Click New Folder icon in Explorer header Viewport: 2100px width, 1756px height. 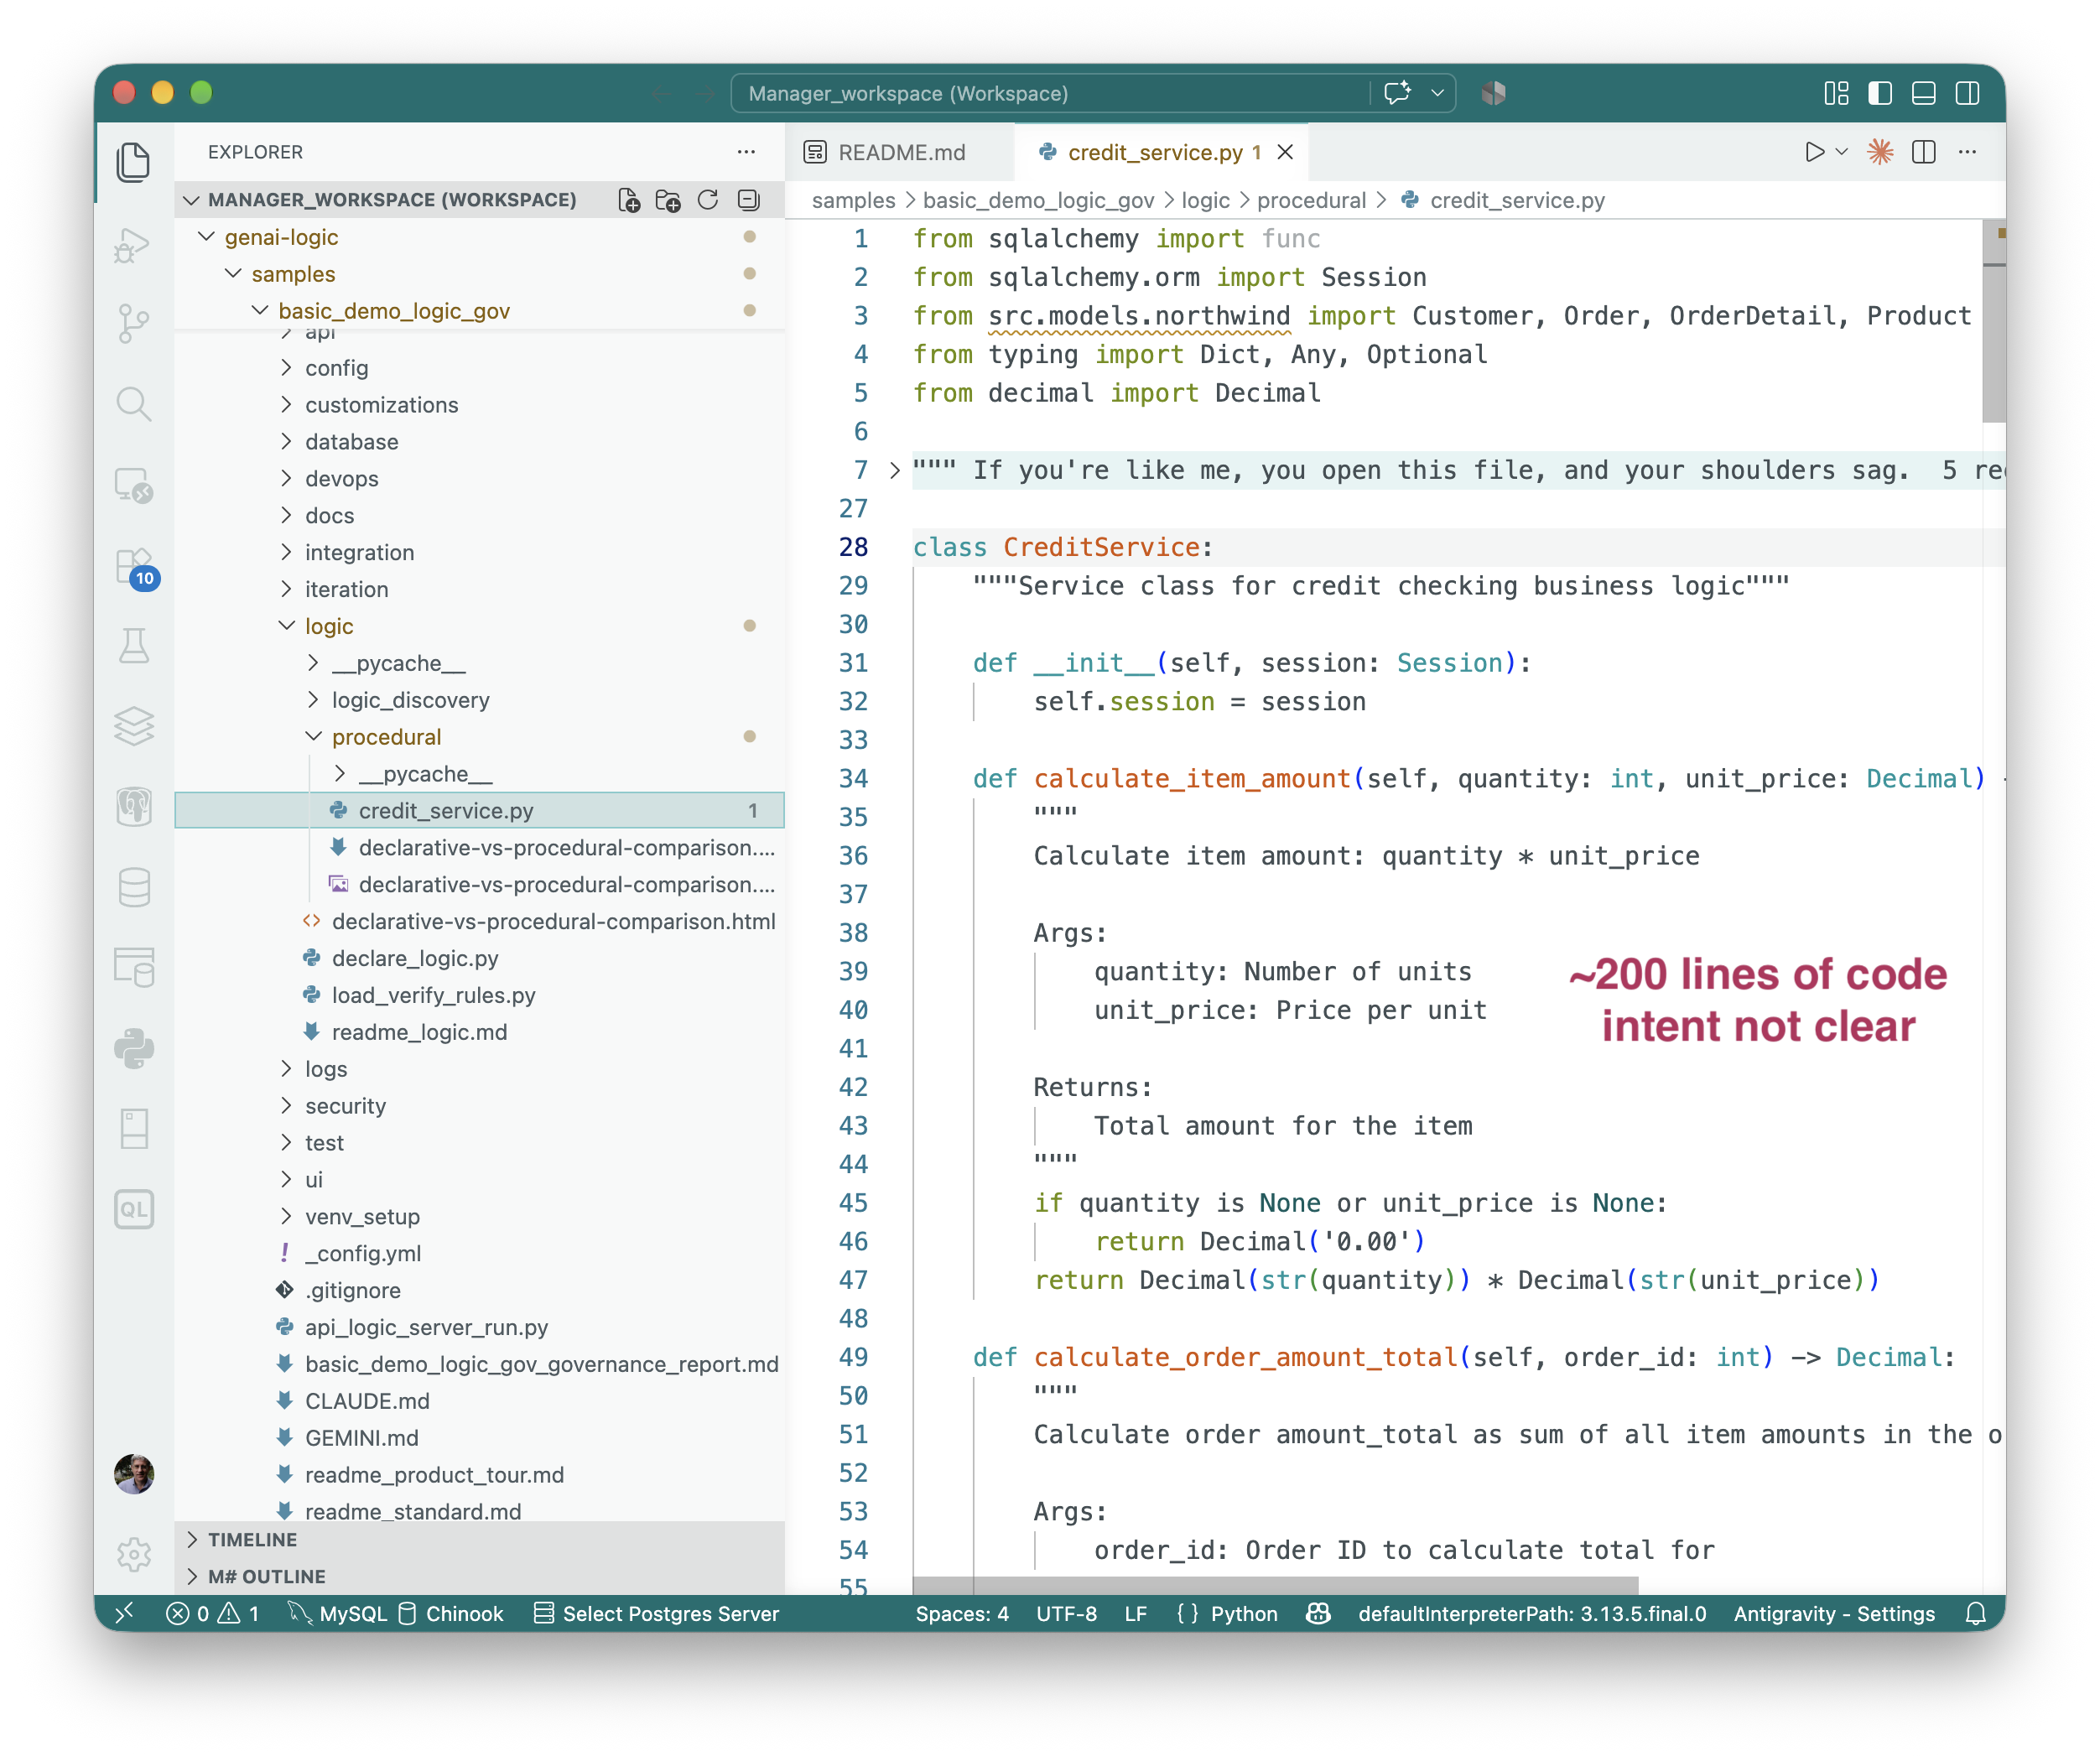(668, 200)
